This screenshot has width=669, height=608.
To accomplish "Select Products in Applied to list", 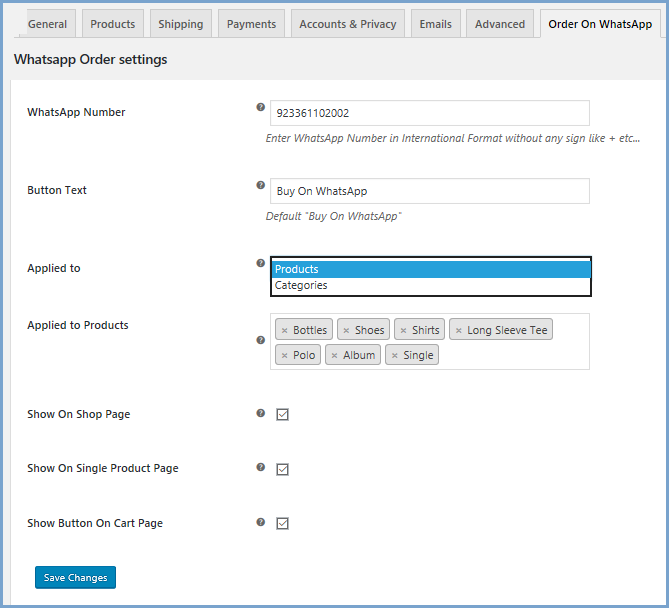I will 431,269.
